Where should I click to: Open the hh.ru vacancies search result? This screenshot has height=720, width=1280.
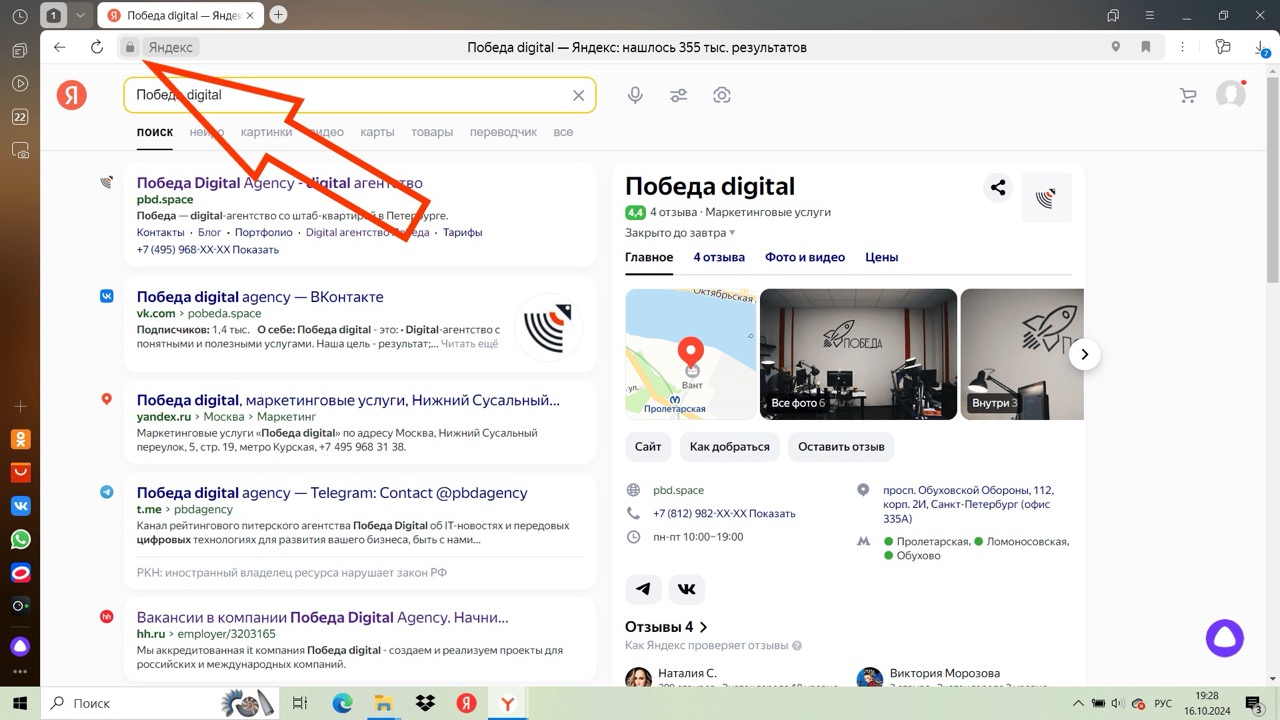pyautogui.click(x=322, y=617)
